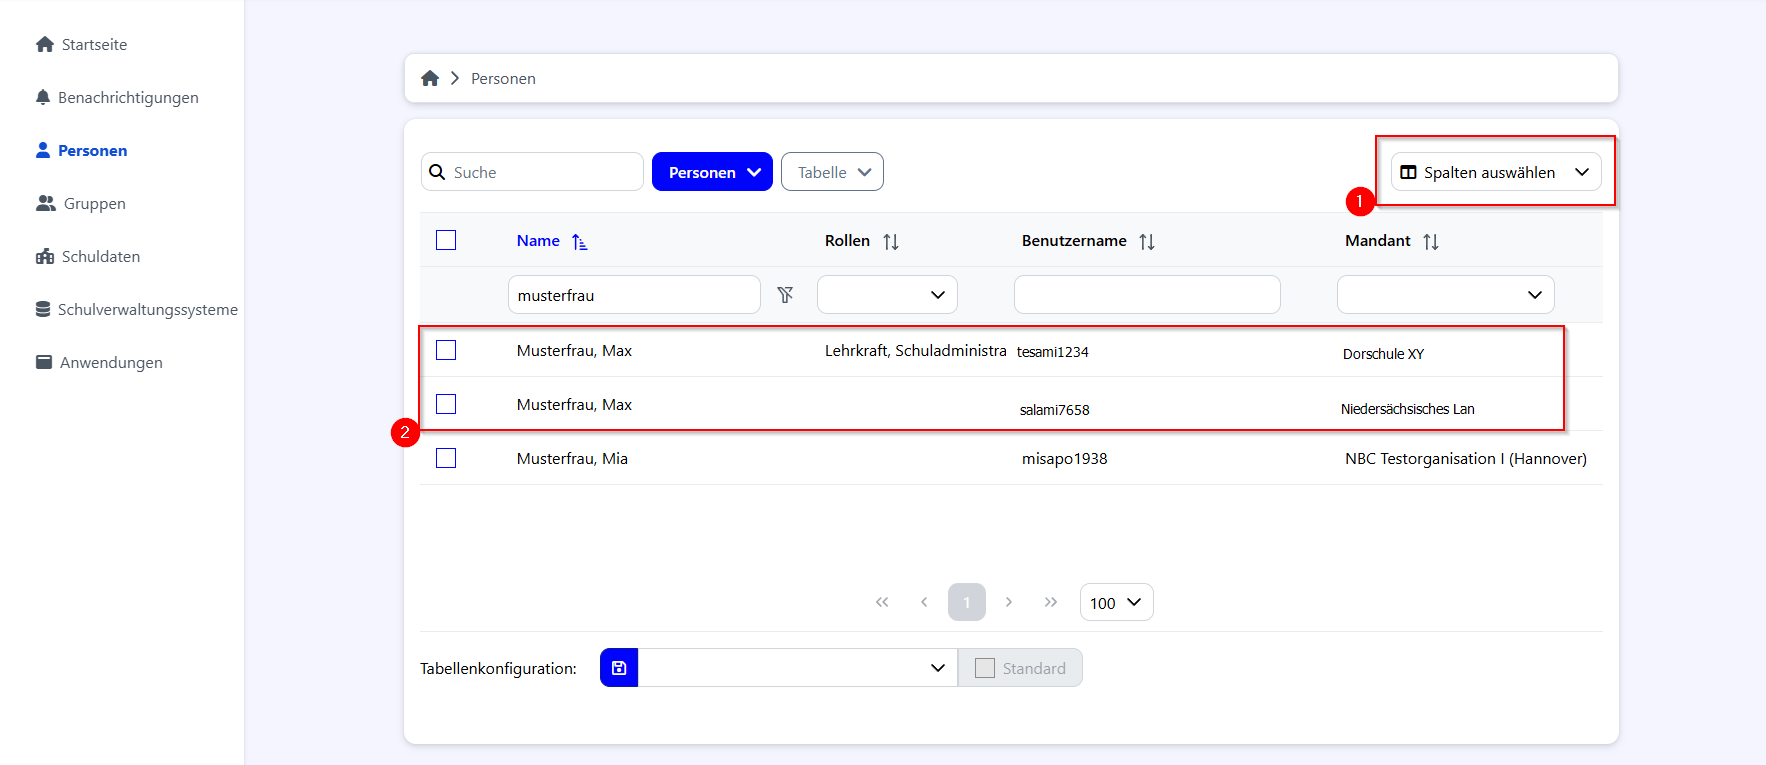1766x765 pixels.
Task: Expand the Rollen filter dropdown
Action: pos(887,295)
